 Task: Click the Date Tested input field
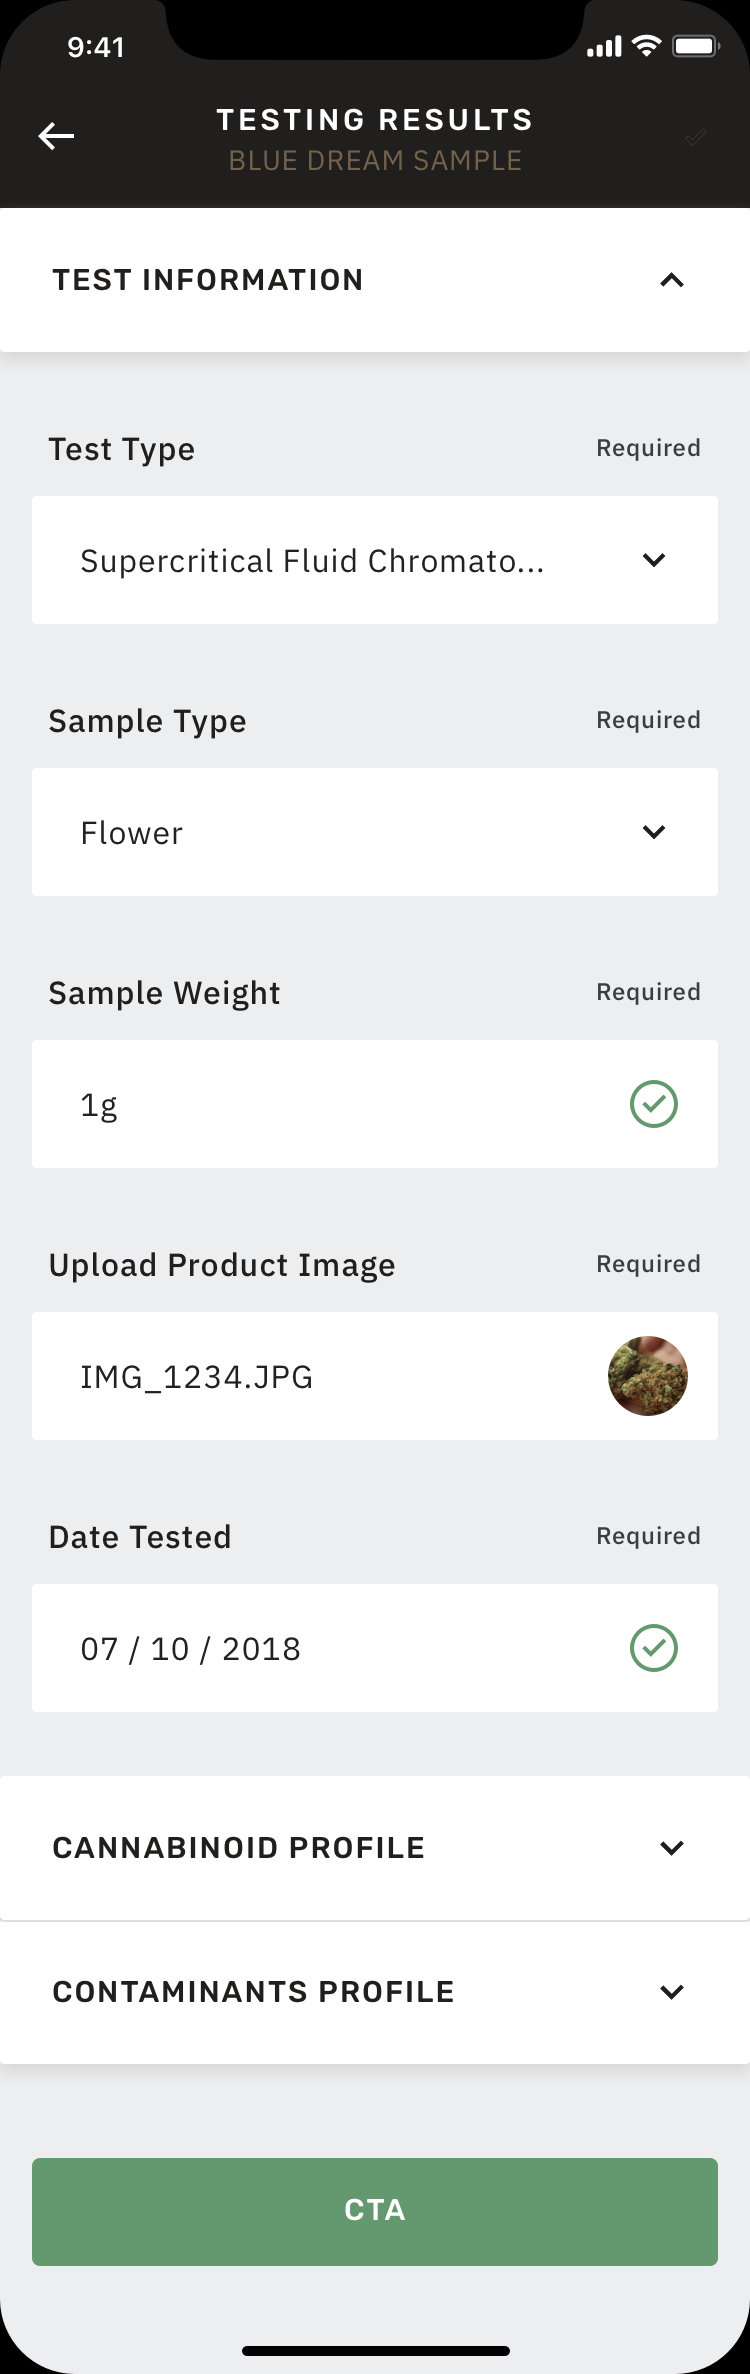330,1648
